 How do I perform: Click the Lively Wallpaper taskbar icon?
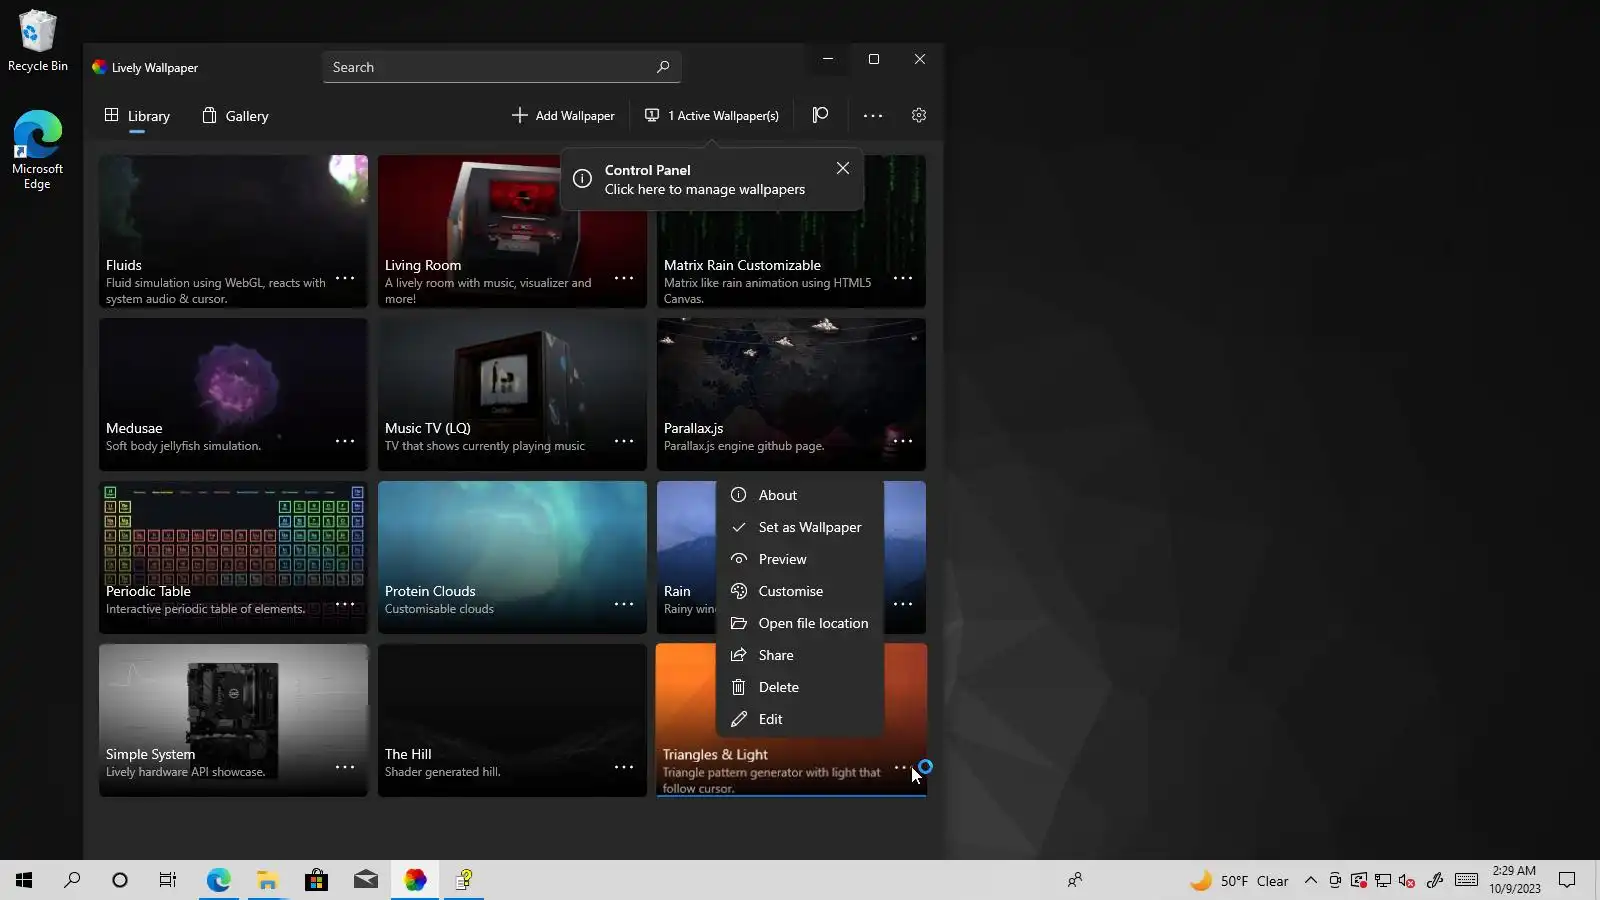coord(415,880)
